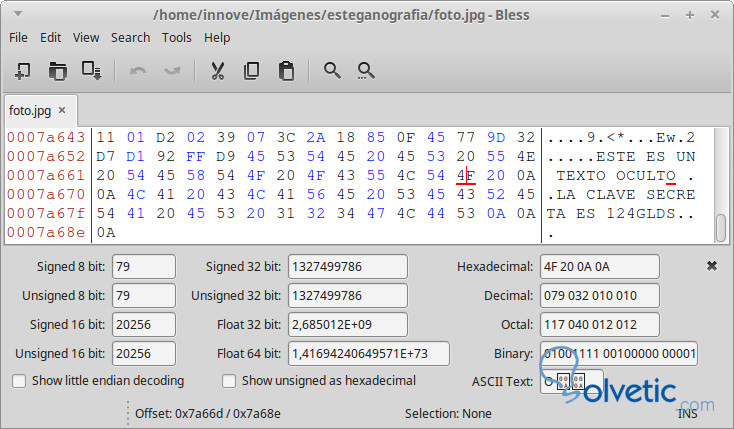The width and height of the screenshot is (734, 429).
Task: Click the 47 byte in row 0007a67f
Action: (x=376, y=213)
